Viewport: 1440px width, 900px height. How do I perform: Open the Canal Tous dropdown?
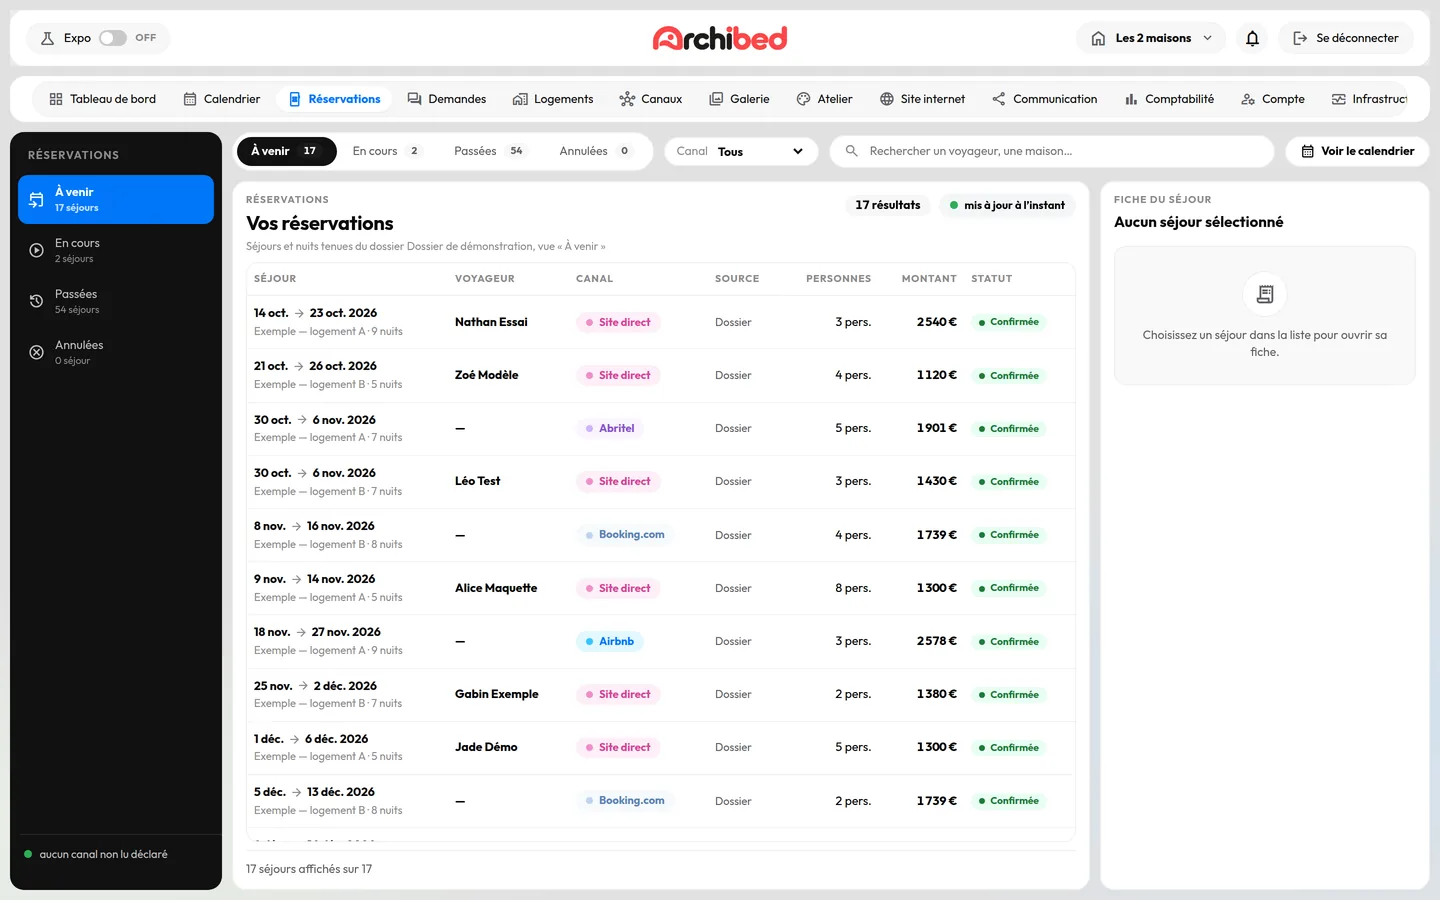click(741, 151)
